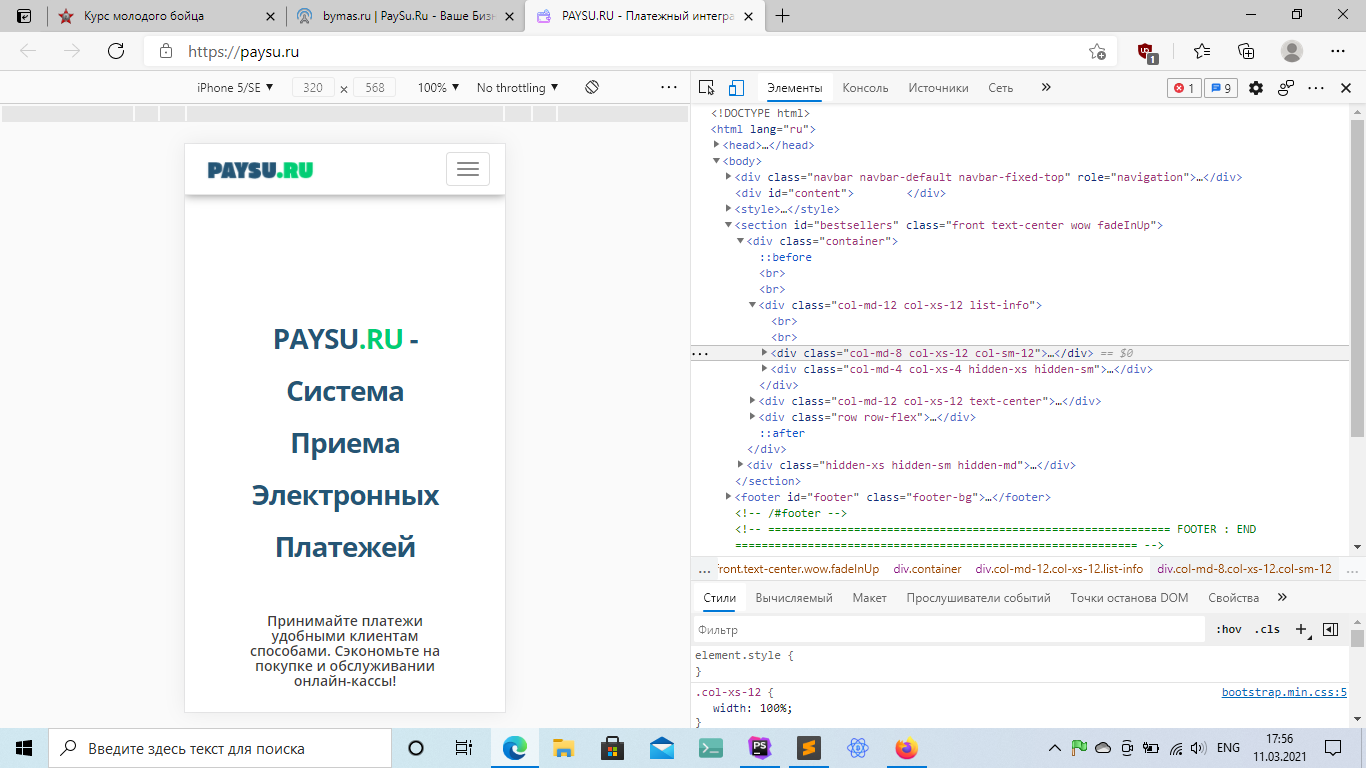
Task: Open the browser Collections icon
Action: pos(1246,52)
